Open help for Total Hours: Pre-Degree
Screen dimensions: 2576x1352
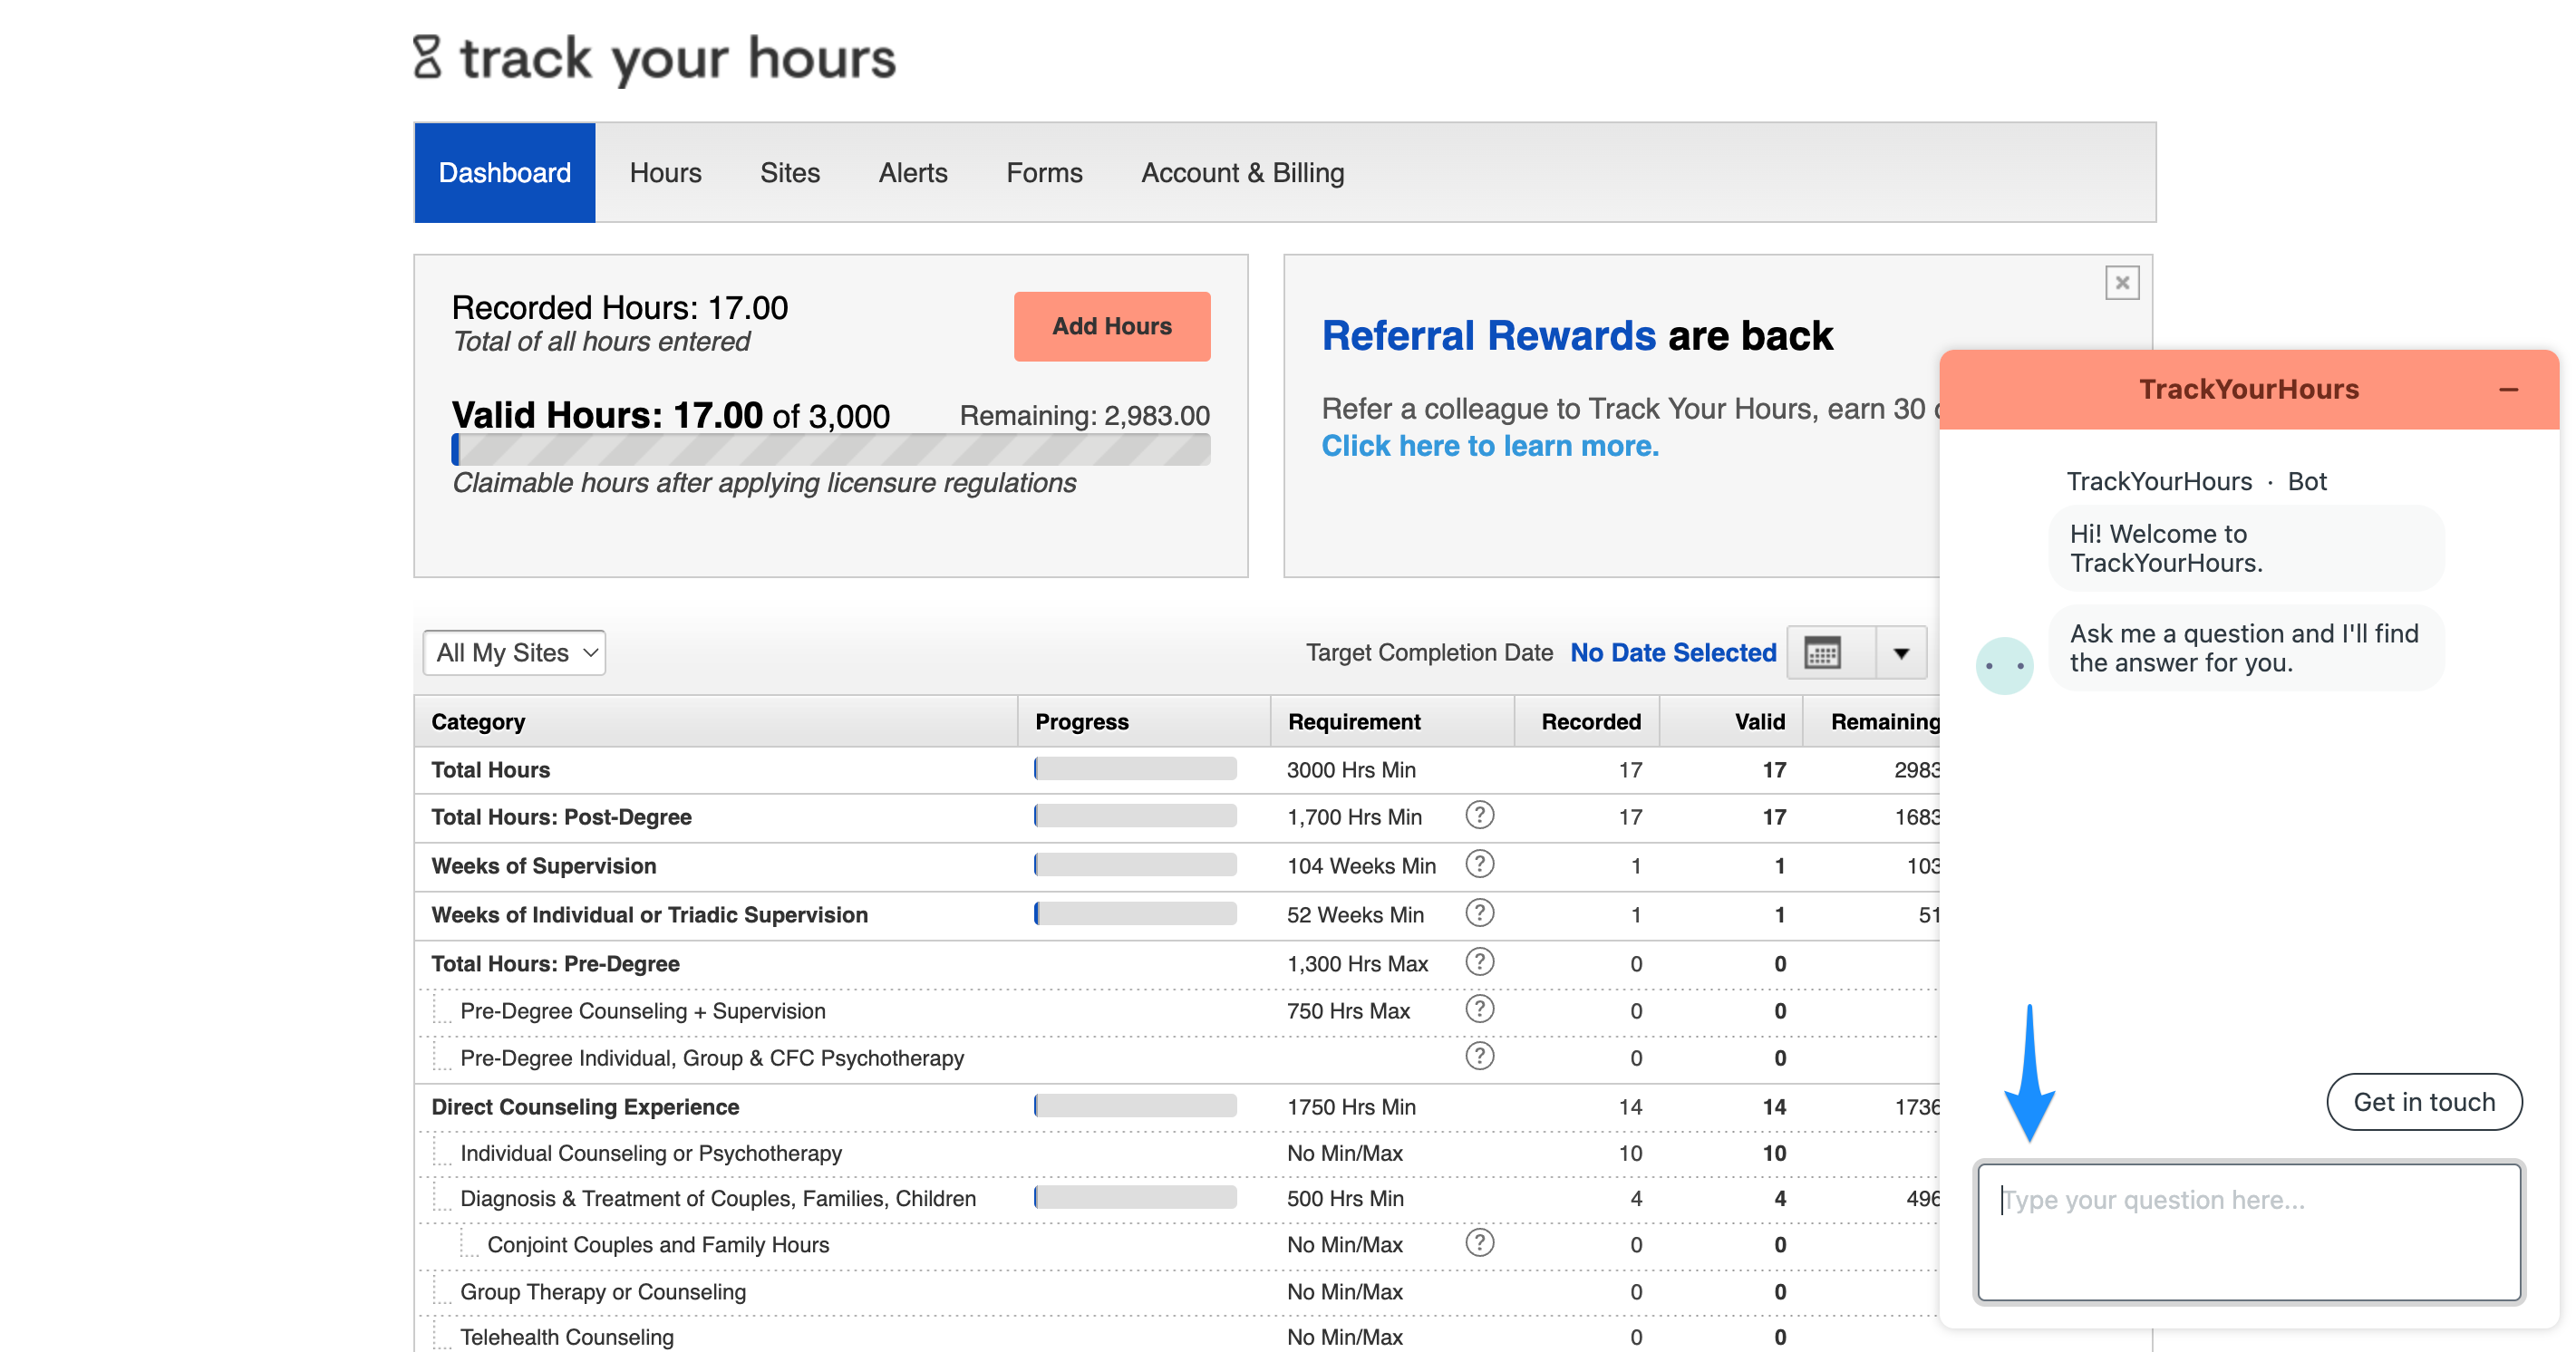click(1480, 962)
